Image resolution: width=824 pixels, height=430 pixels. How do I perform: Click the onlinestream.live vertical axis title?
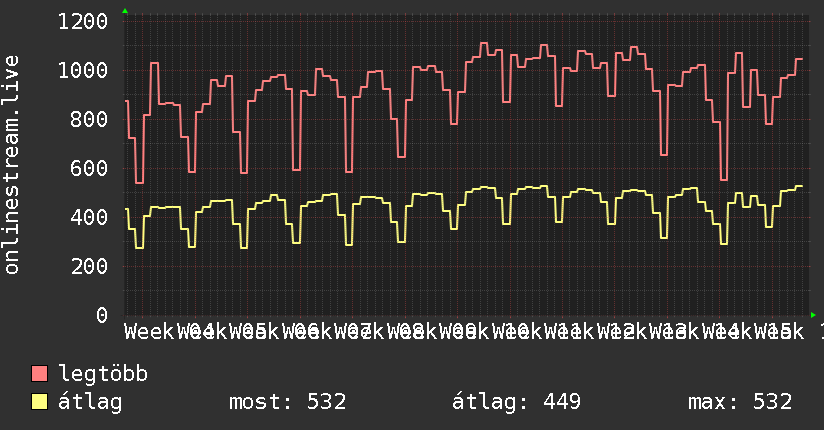click(11, 165)
